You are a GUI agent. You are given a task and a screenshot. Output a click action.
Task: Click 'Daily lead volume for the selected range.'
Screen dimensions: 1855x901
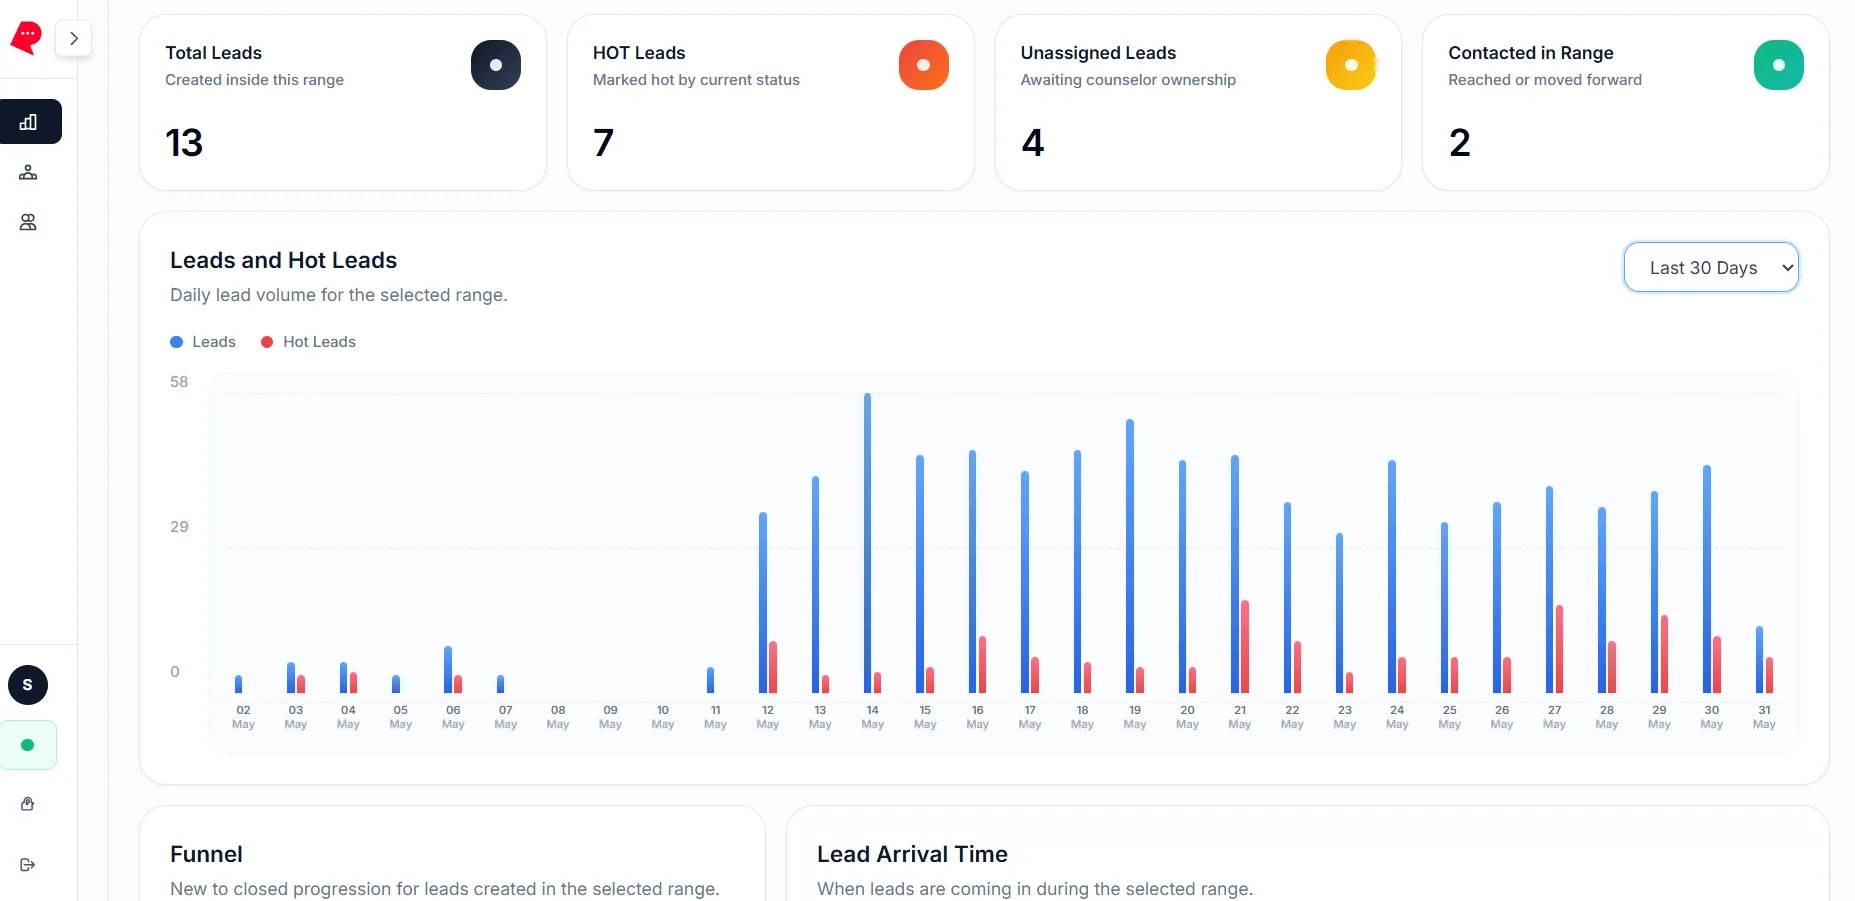tap(339, 295)
